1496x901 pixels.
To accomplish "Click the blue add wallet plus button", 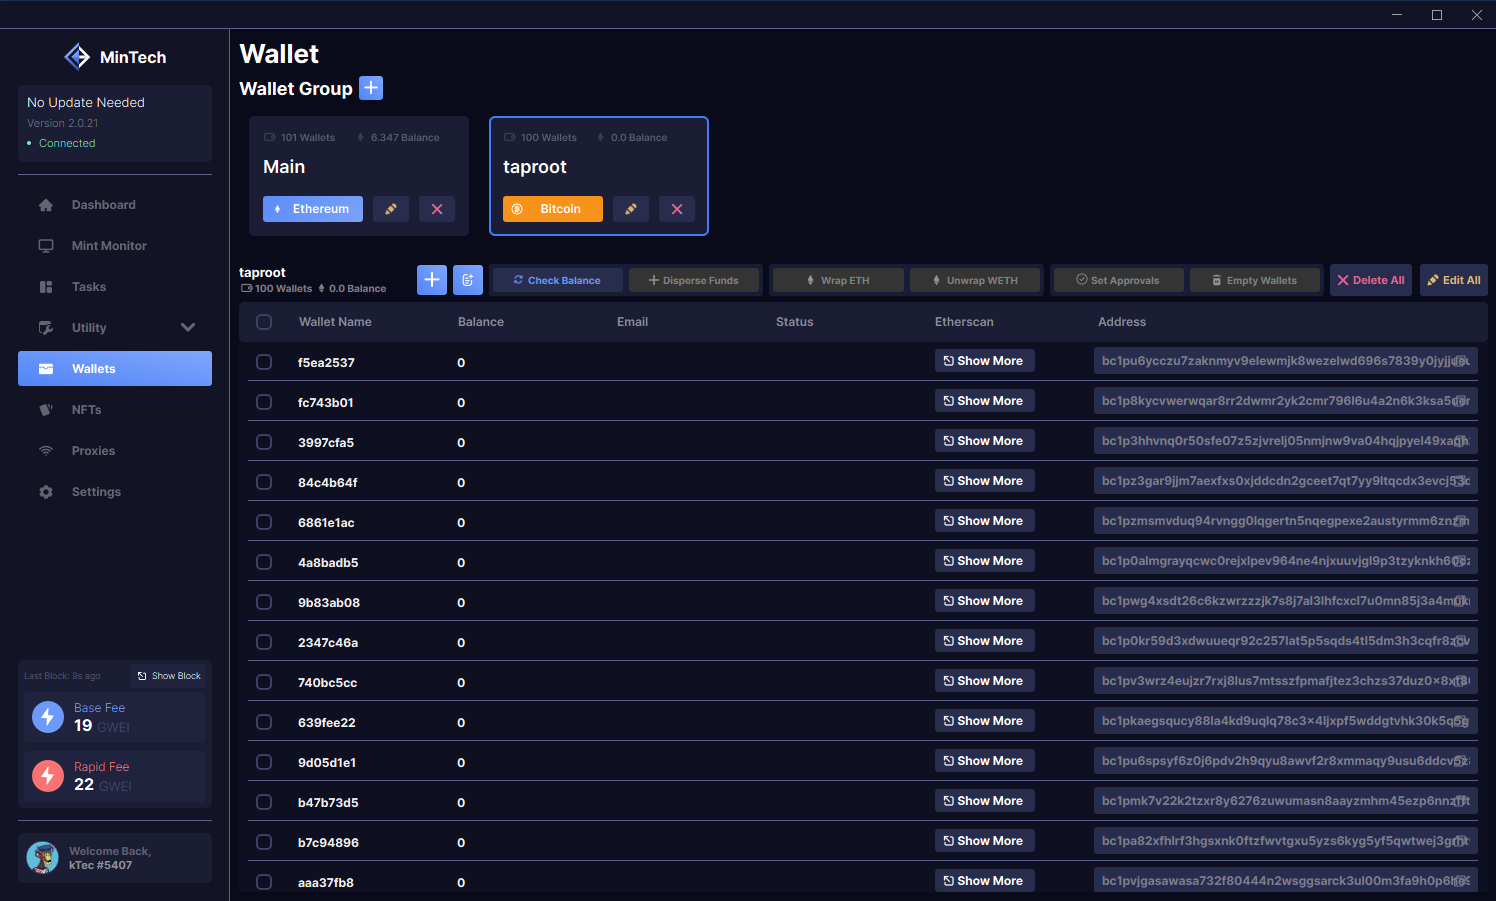I will pos(432,280).
